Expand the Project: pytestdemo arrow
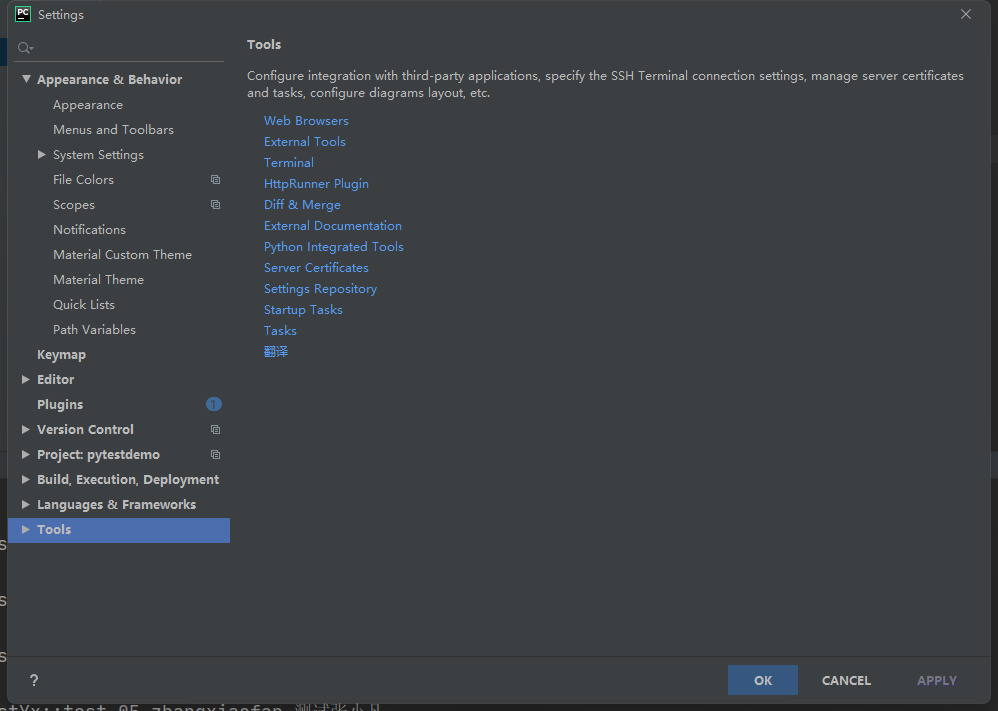The image size is (998, 711). (25, 454)
